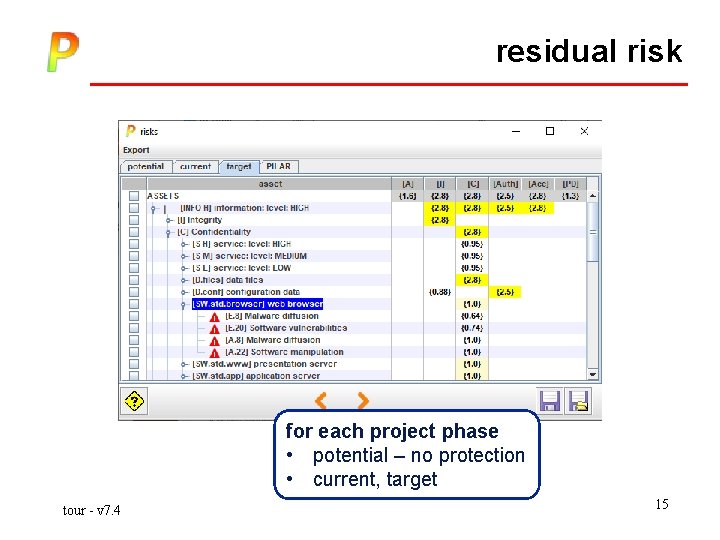Select the [SW.std.browser] web browser row

coord(258,304)
